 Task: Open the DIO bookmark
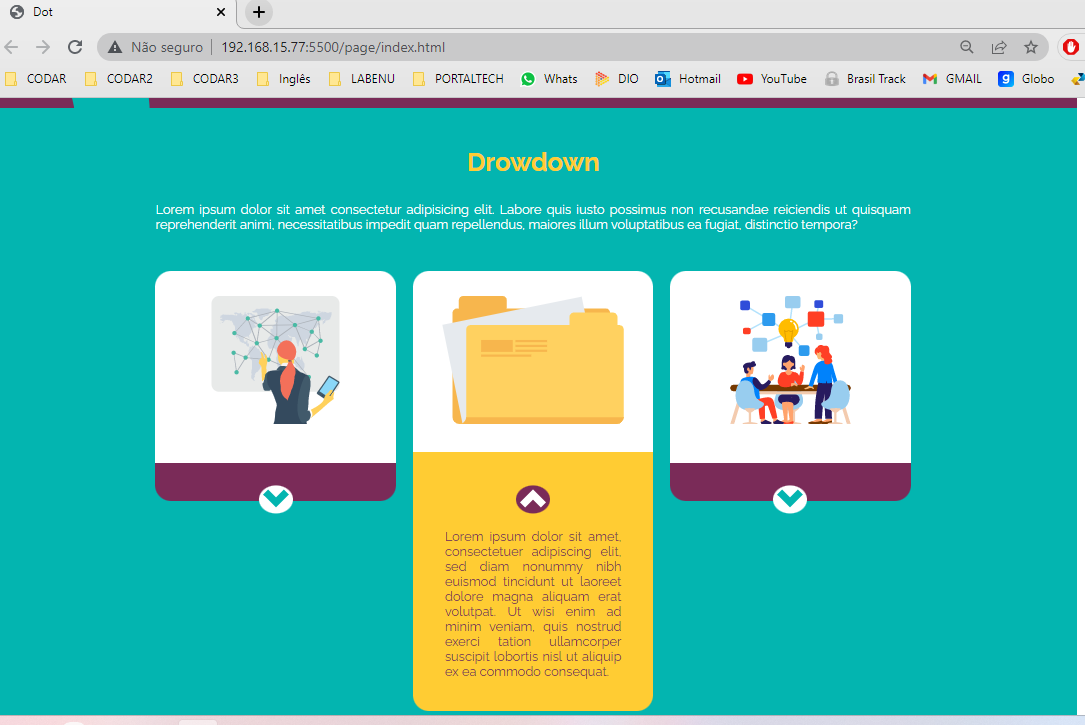(x=617, y=79)
